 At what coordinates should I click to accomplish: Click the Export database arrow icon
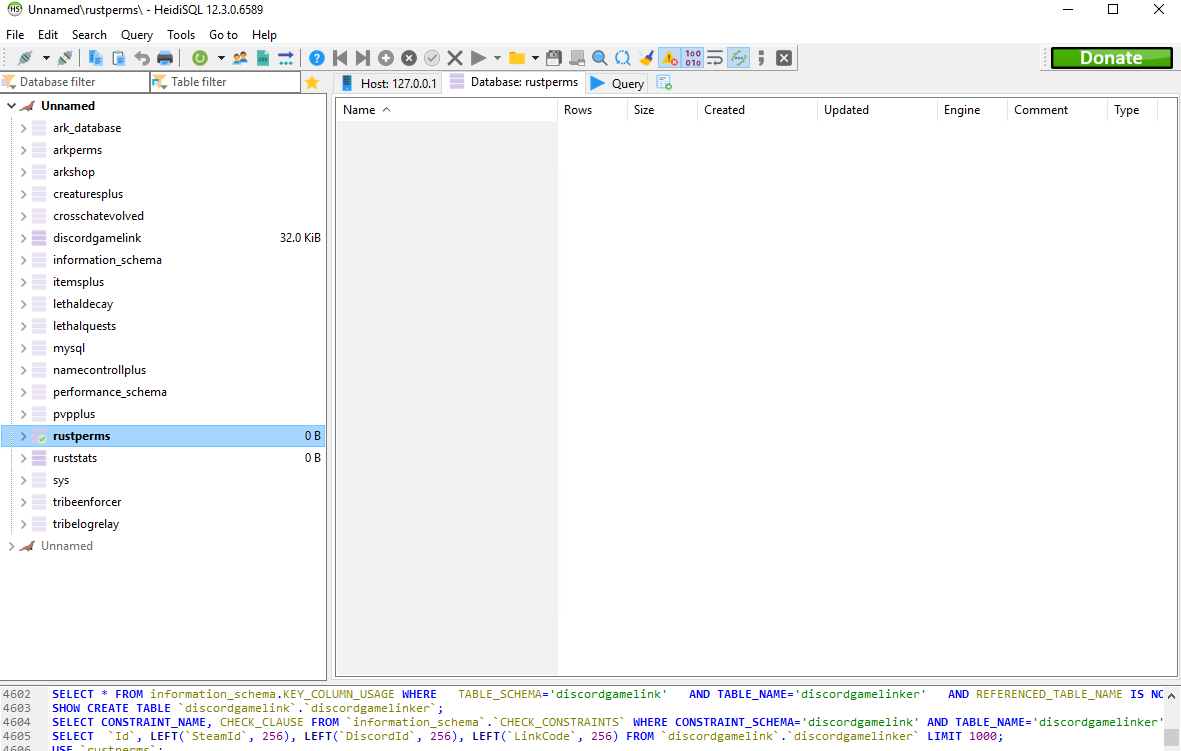click(285, 58)
